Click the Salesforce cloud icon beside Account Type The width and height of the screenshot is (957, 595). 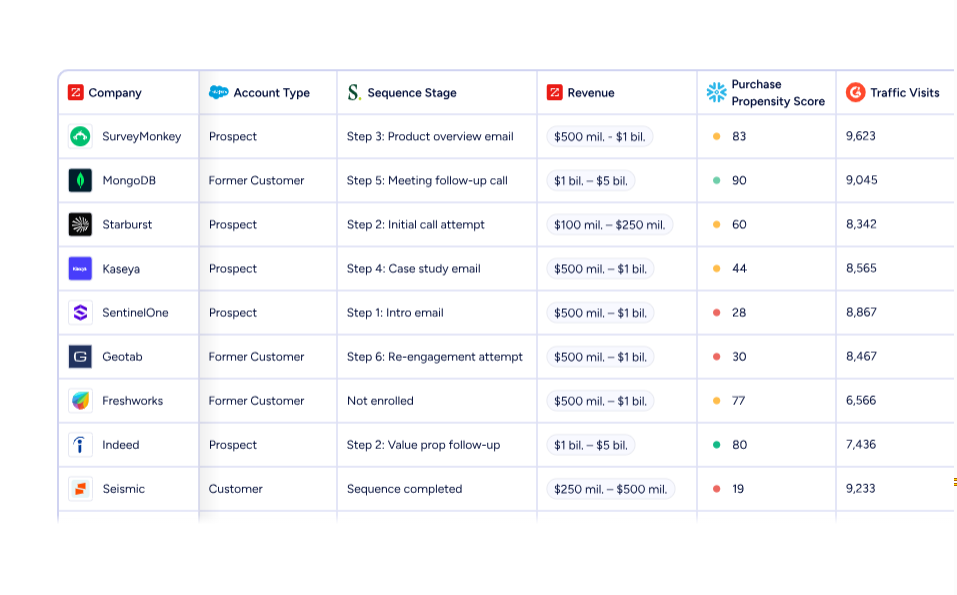click(218, 92)
